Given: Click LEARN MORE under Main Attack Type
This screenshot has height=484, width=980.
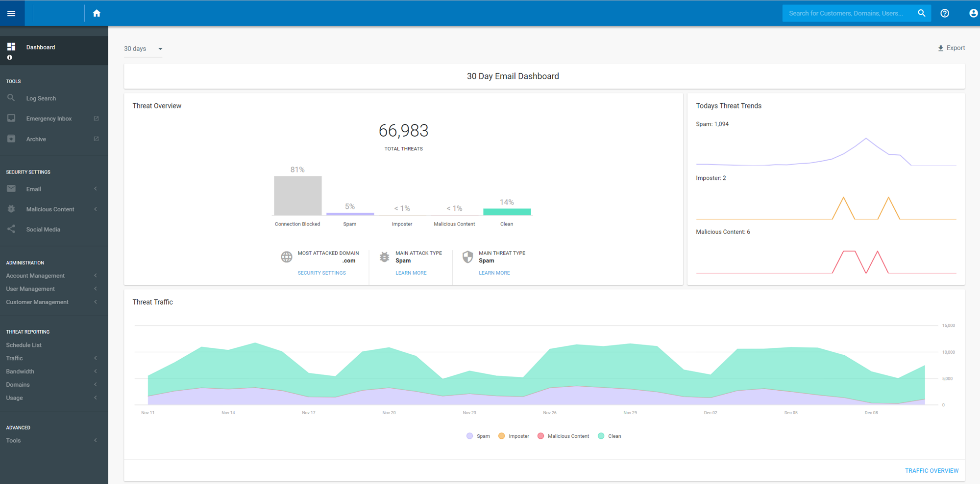Looking at the screenshot, I should (x=411, y=273).
